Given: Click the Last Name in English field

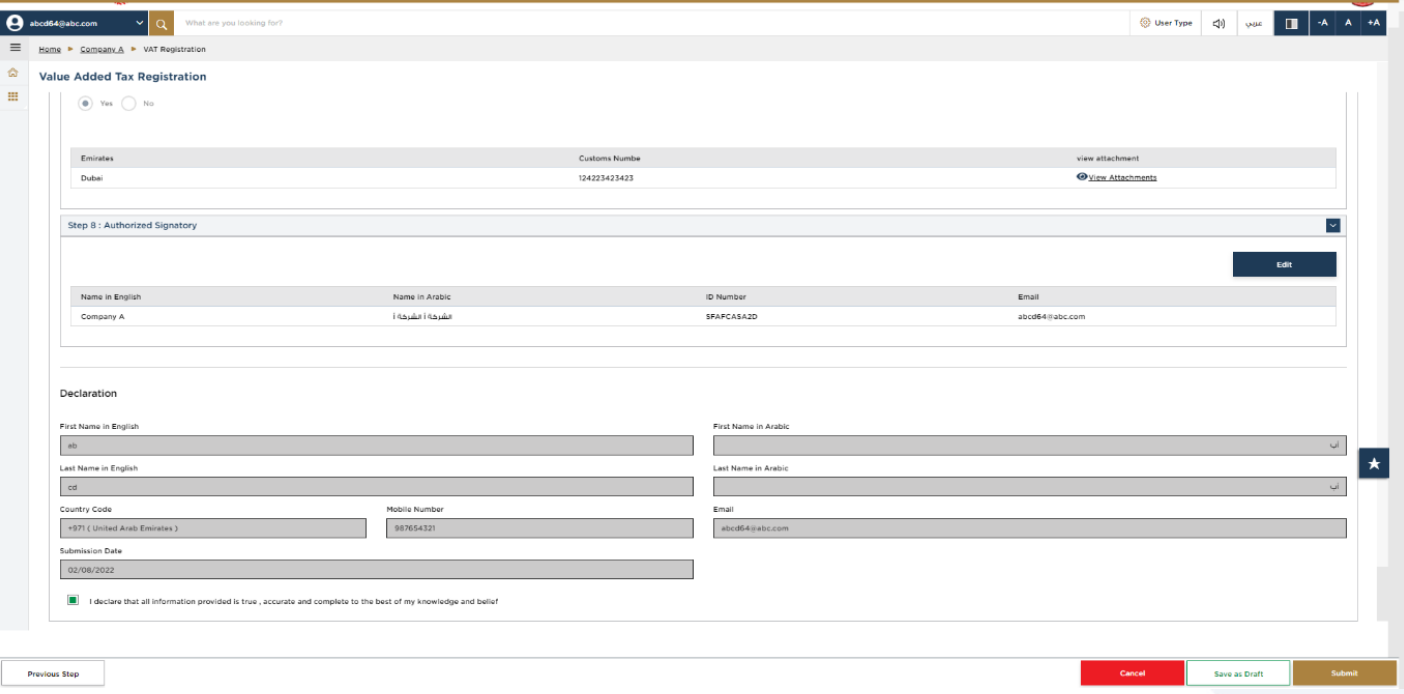Looking at the screenshot, I should (377, 487).
